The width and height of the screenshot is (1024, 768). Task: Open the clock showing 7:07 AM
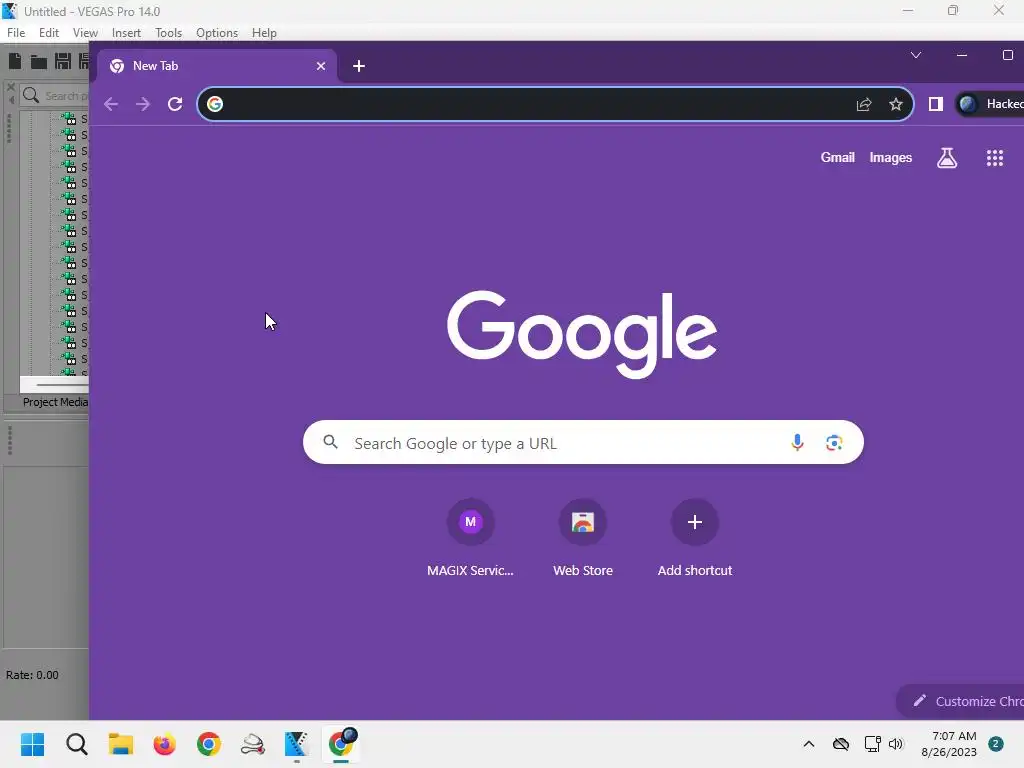point(949,744)
